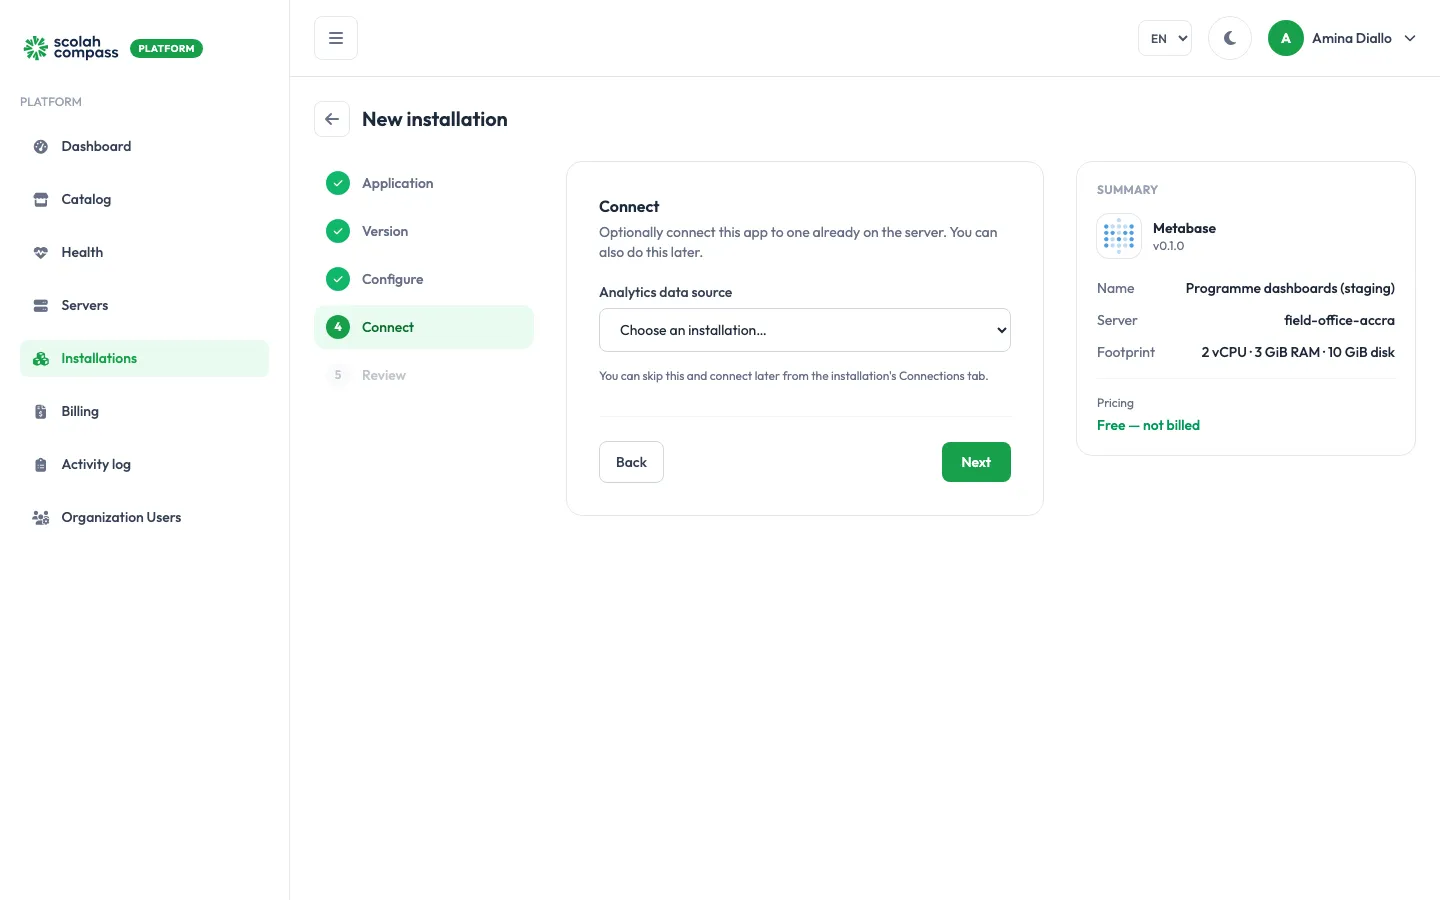Open Organization Users in the sidebar
The image size is (1440, 900).
pyautogui.click(x=144, y=517)
